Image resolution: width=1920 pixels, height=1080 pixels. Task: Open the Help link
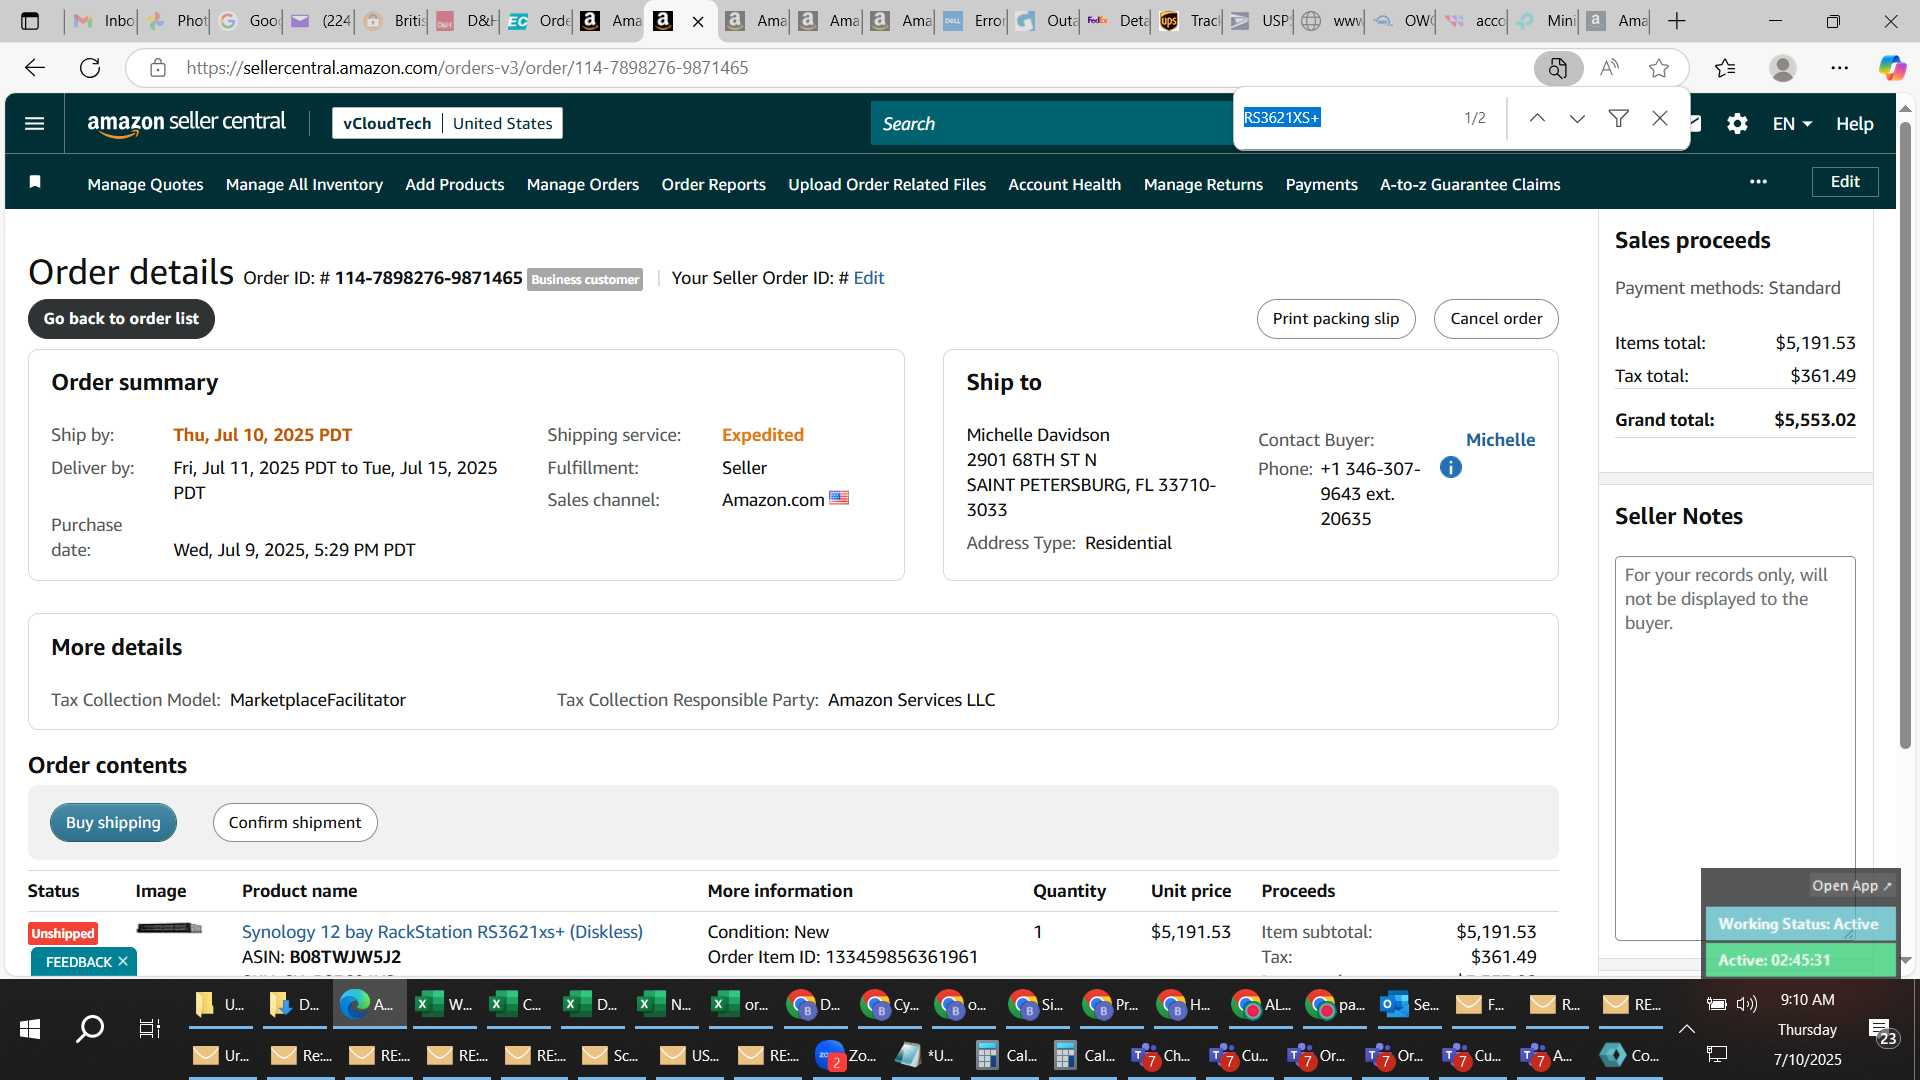pos(1854,123)
